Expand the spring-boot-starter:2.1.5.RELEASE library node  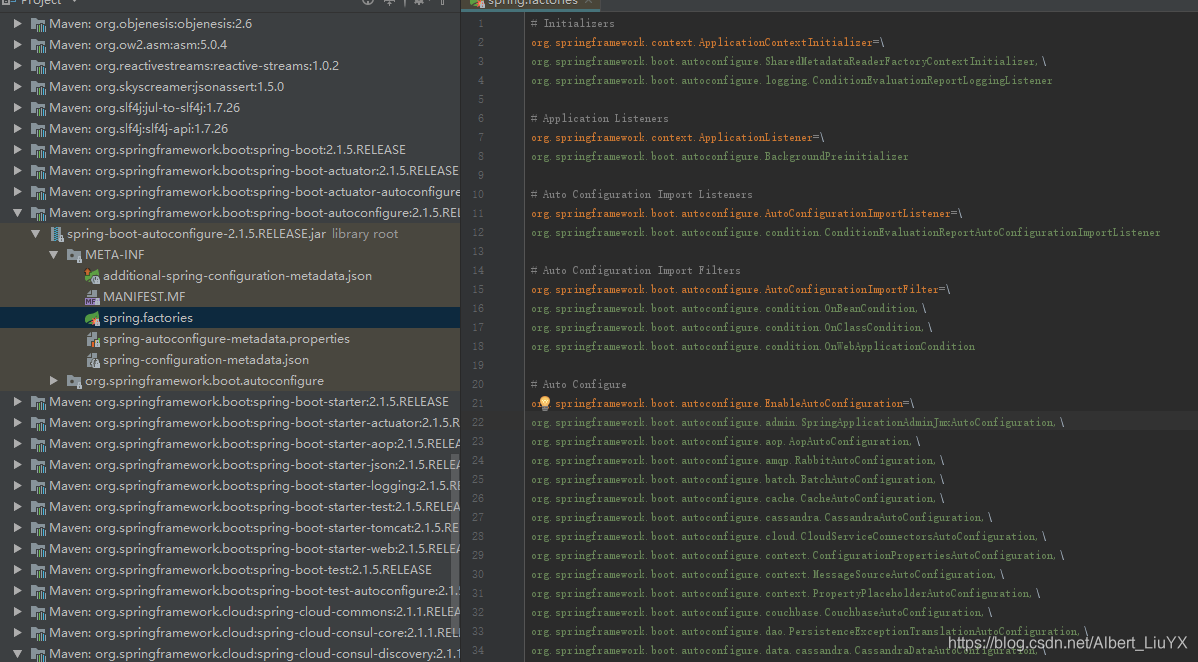(x=18, y=402)
